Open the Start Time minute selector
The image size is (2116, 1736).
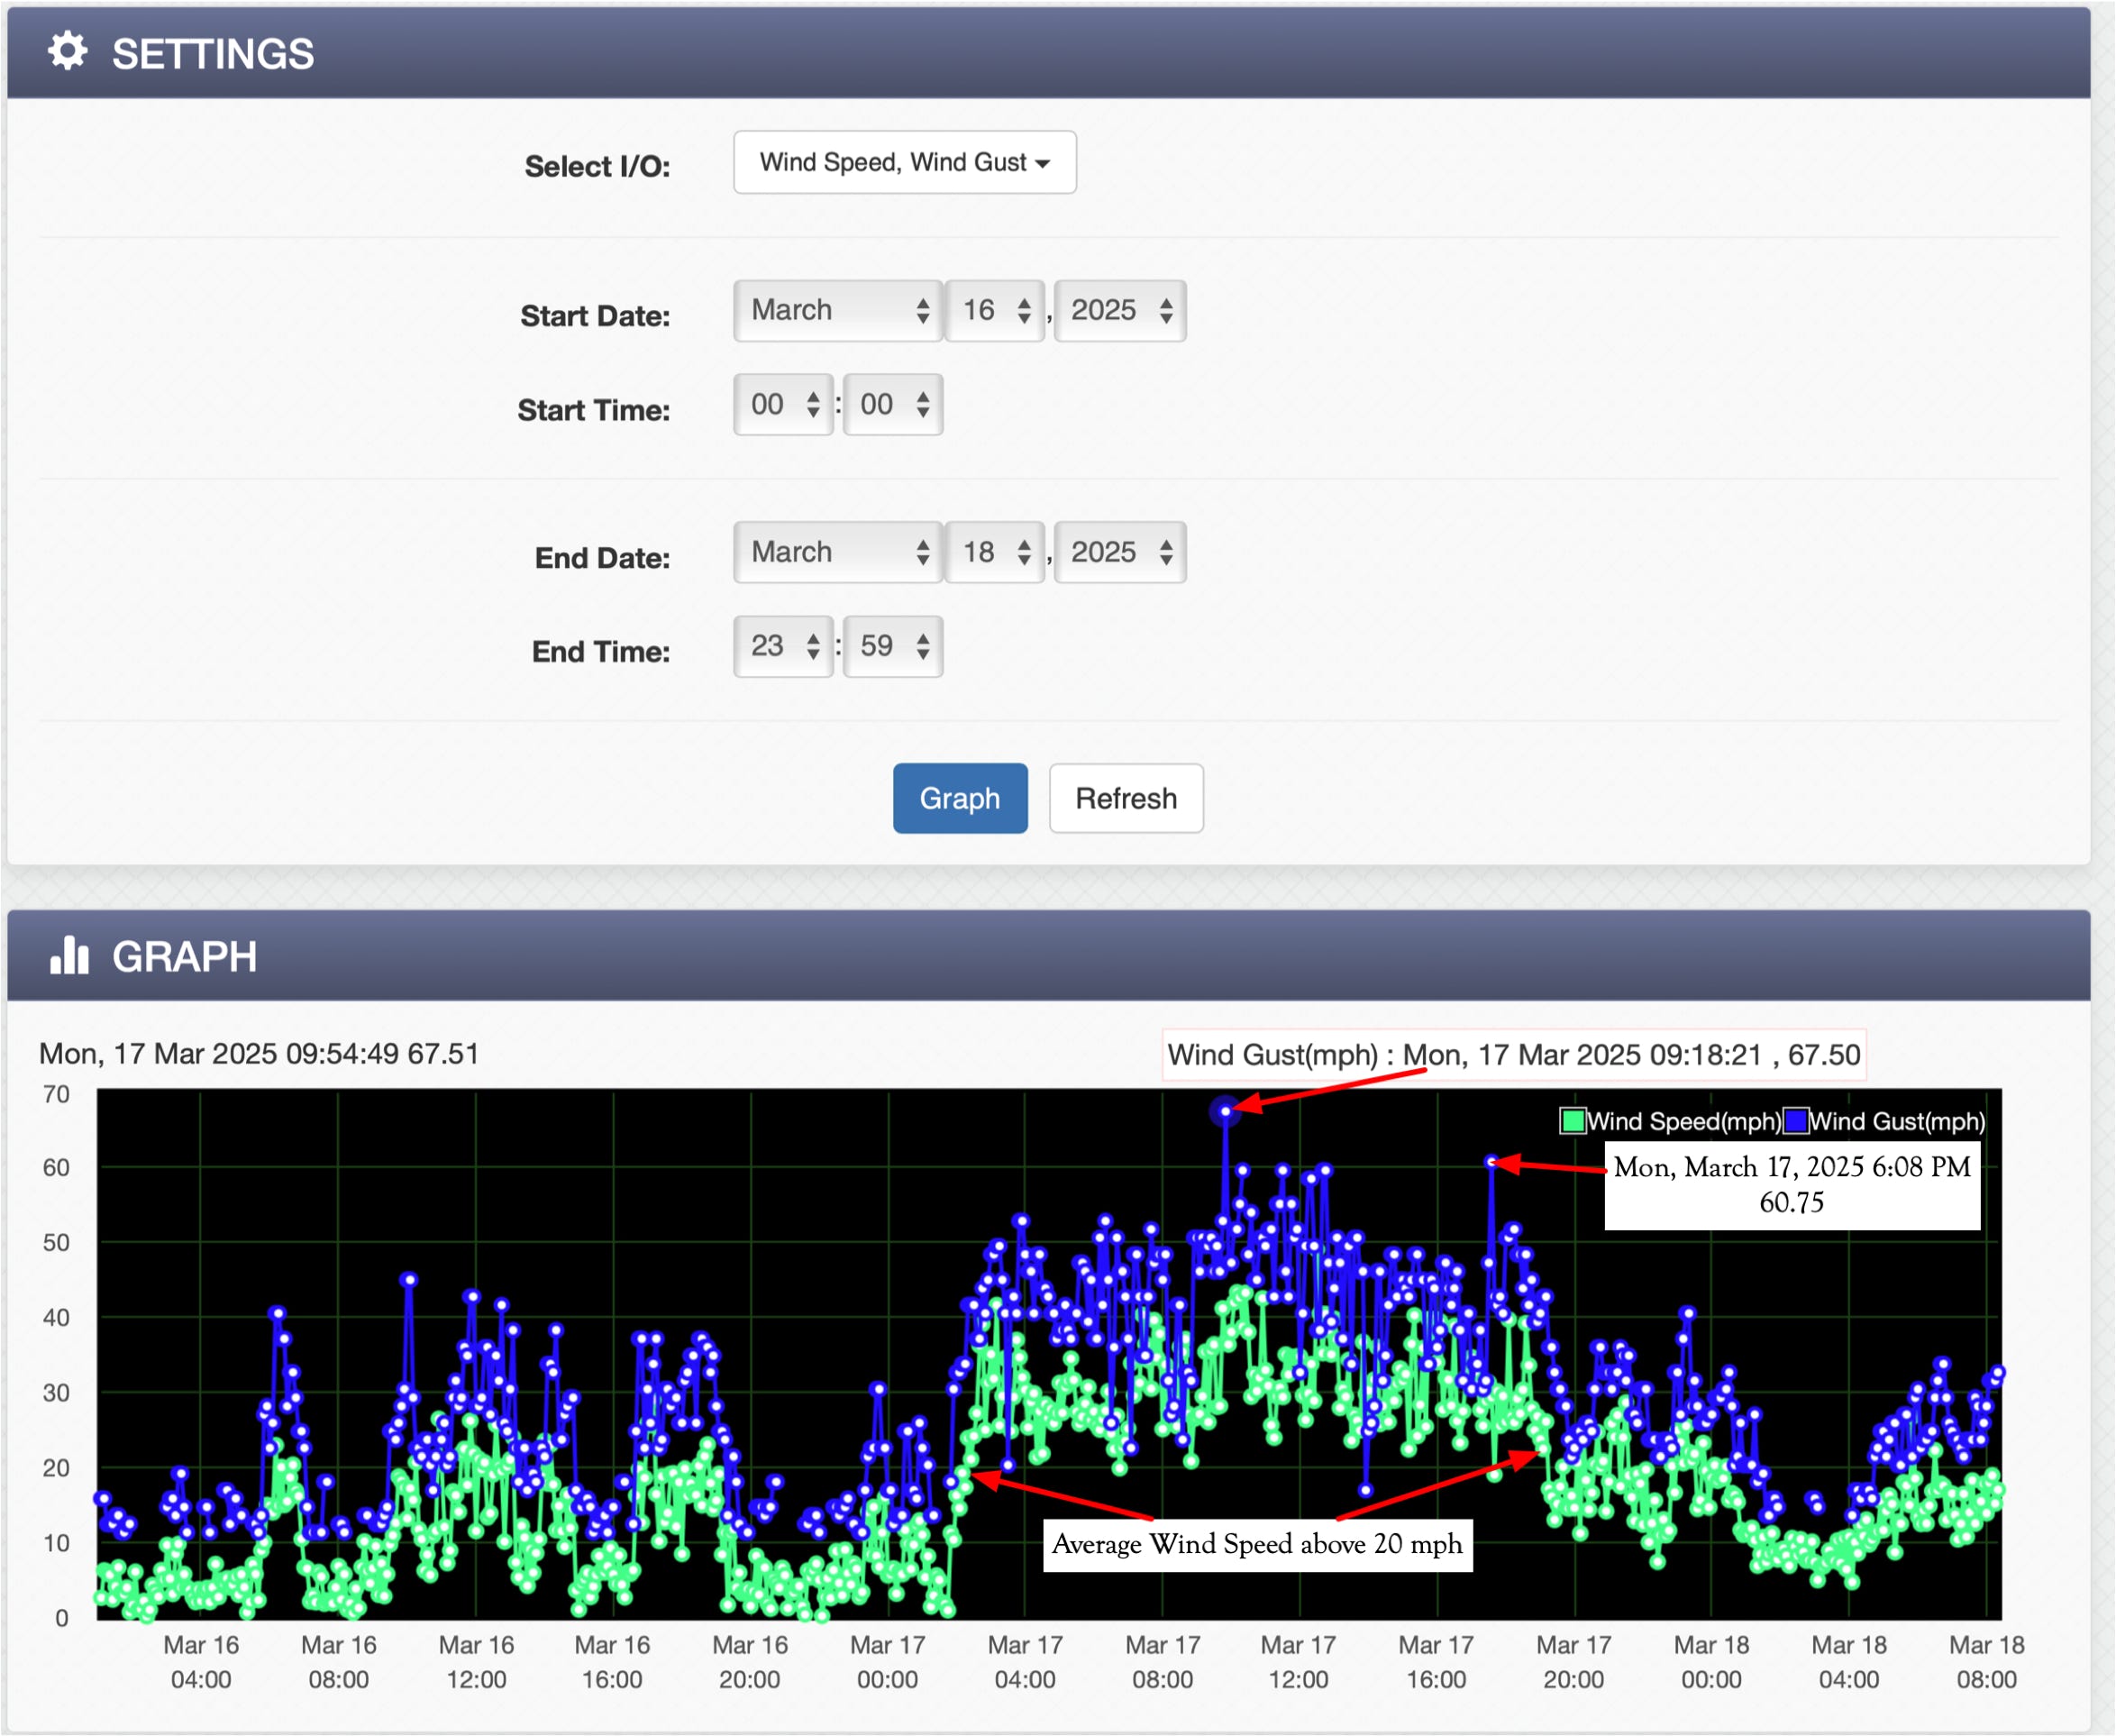pyautogui.click(x=893, y=404)
